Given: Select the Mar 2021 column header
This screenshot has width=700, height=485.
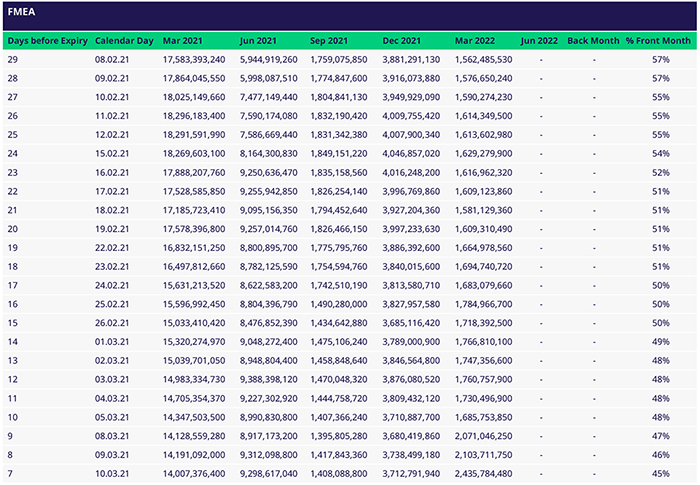Looking at the screenshot, I should click(x=185, y=41).
